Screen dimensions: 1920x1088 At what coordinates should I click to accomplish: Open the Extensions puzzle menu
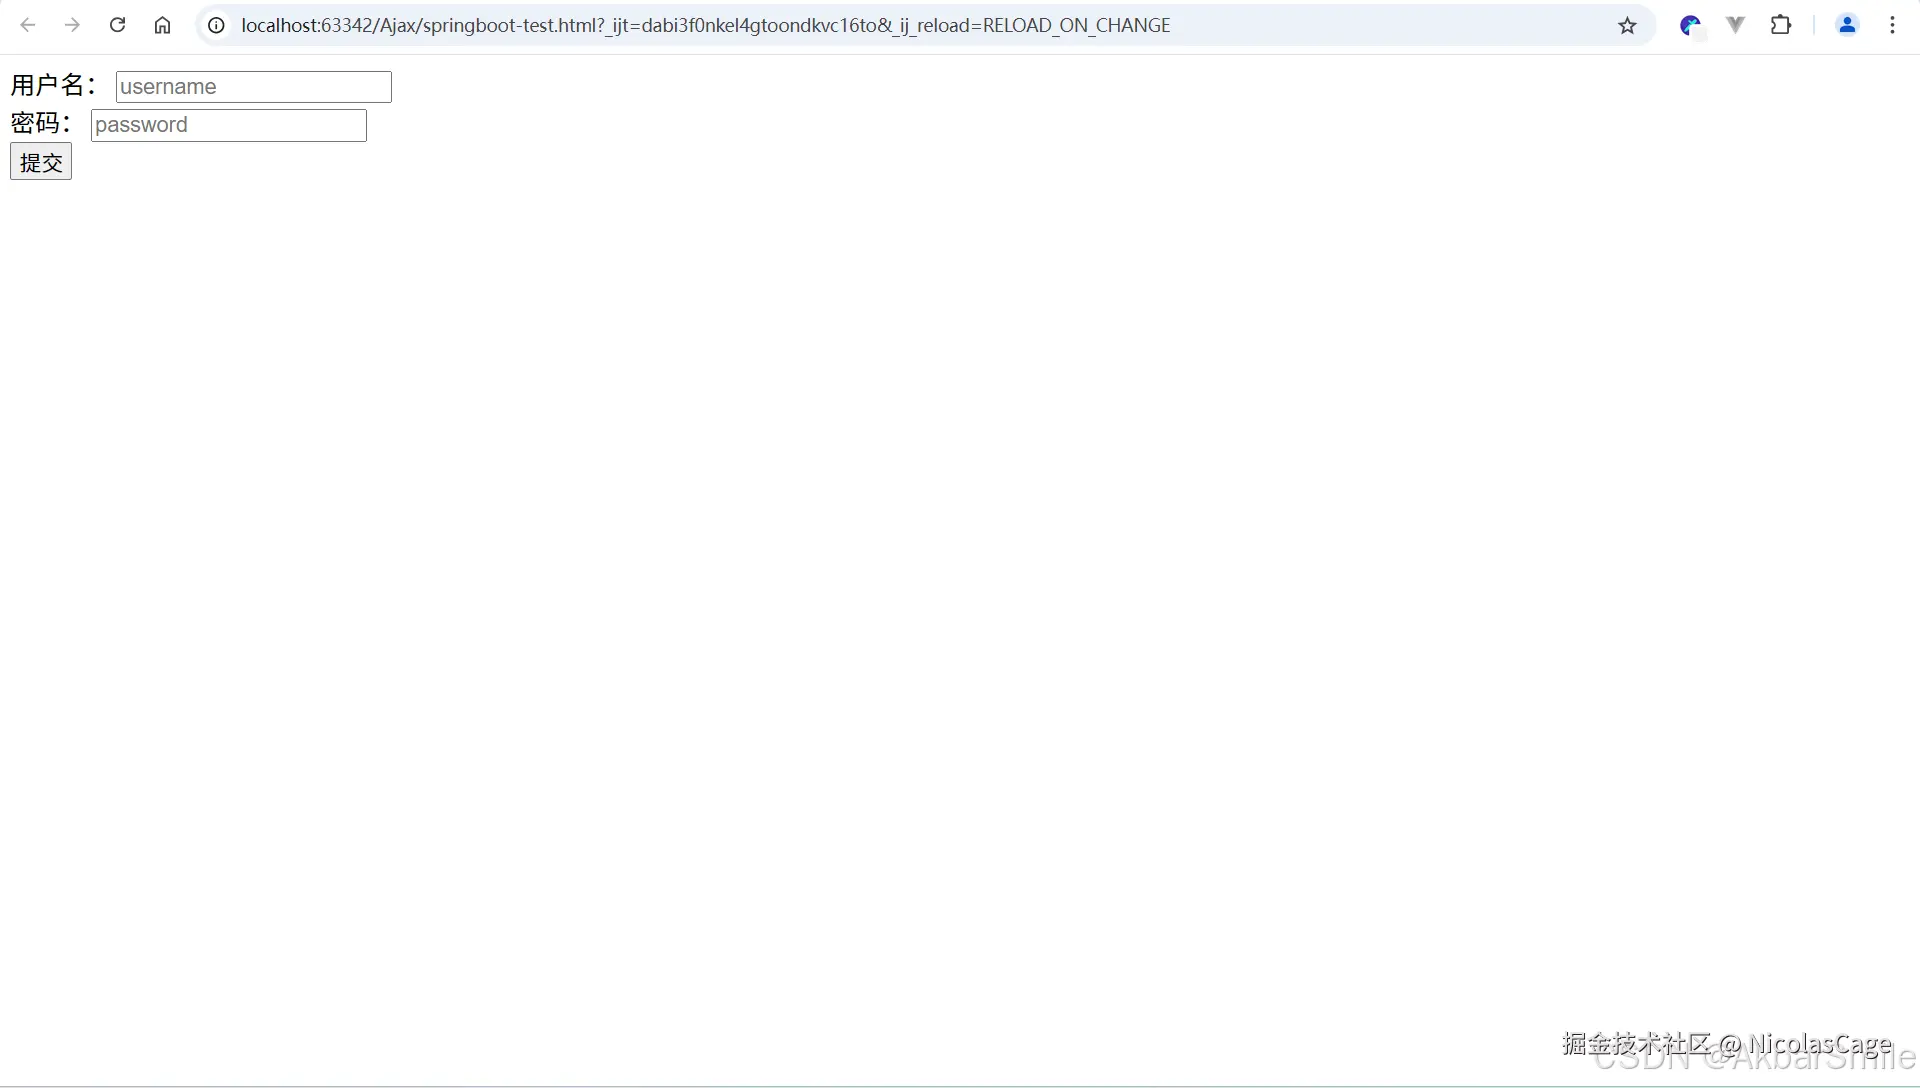coord(1781,25)
